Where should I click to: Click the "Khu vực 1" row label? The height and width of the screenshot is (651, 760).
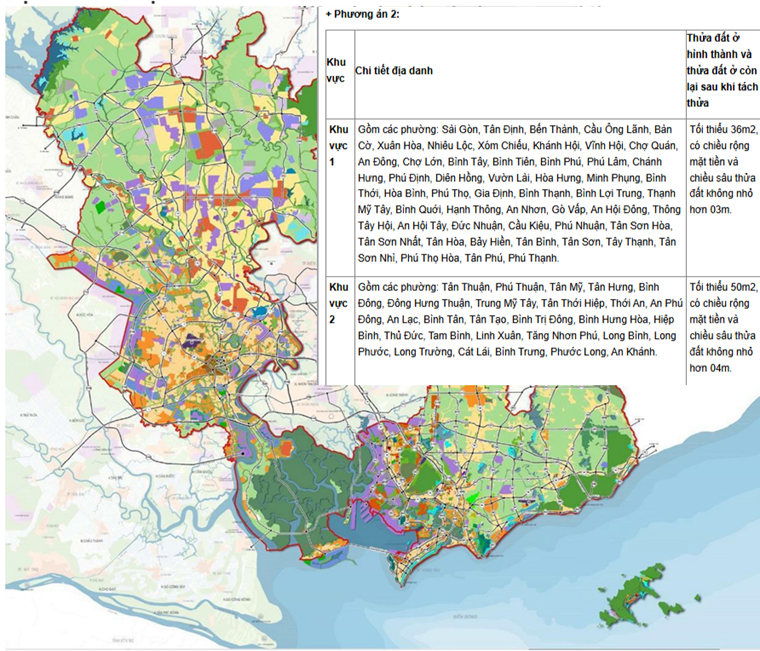(x=338, y=145)
